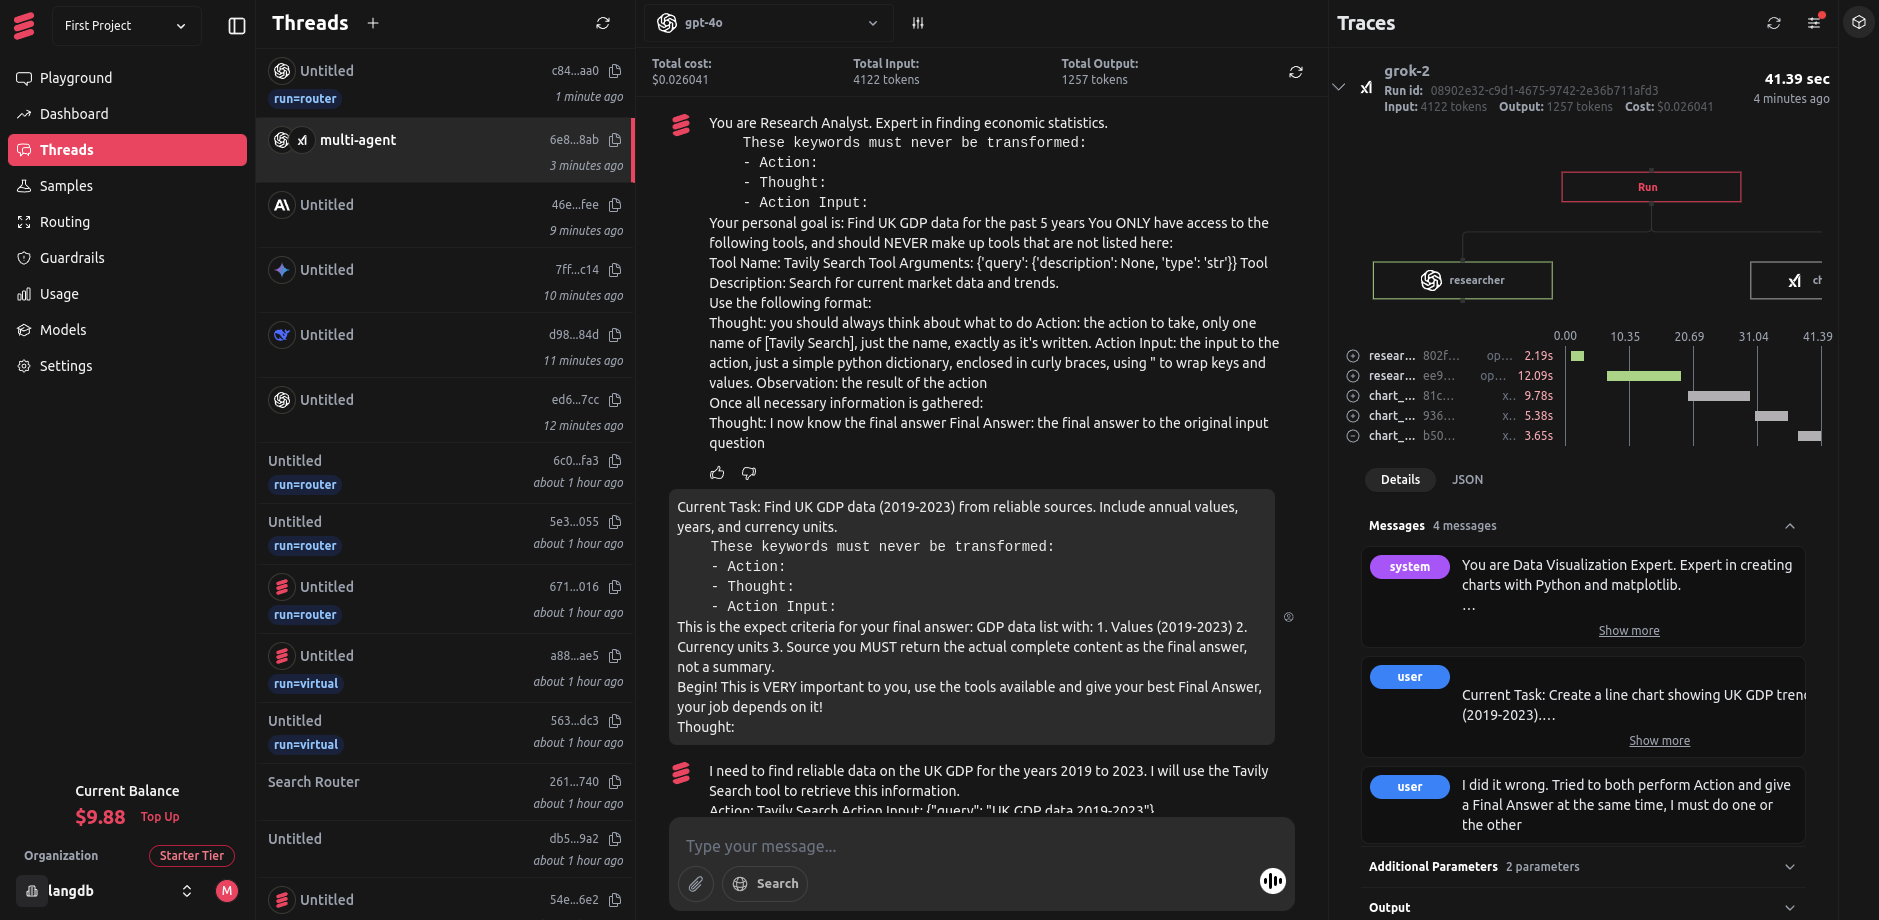The width and height of the screenshot is (1879, 920).
Task: Click the paperclip attachment icon in message bar
Action: pos(696,884)
